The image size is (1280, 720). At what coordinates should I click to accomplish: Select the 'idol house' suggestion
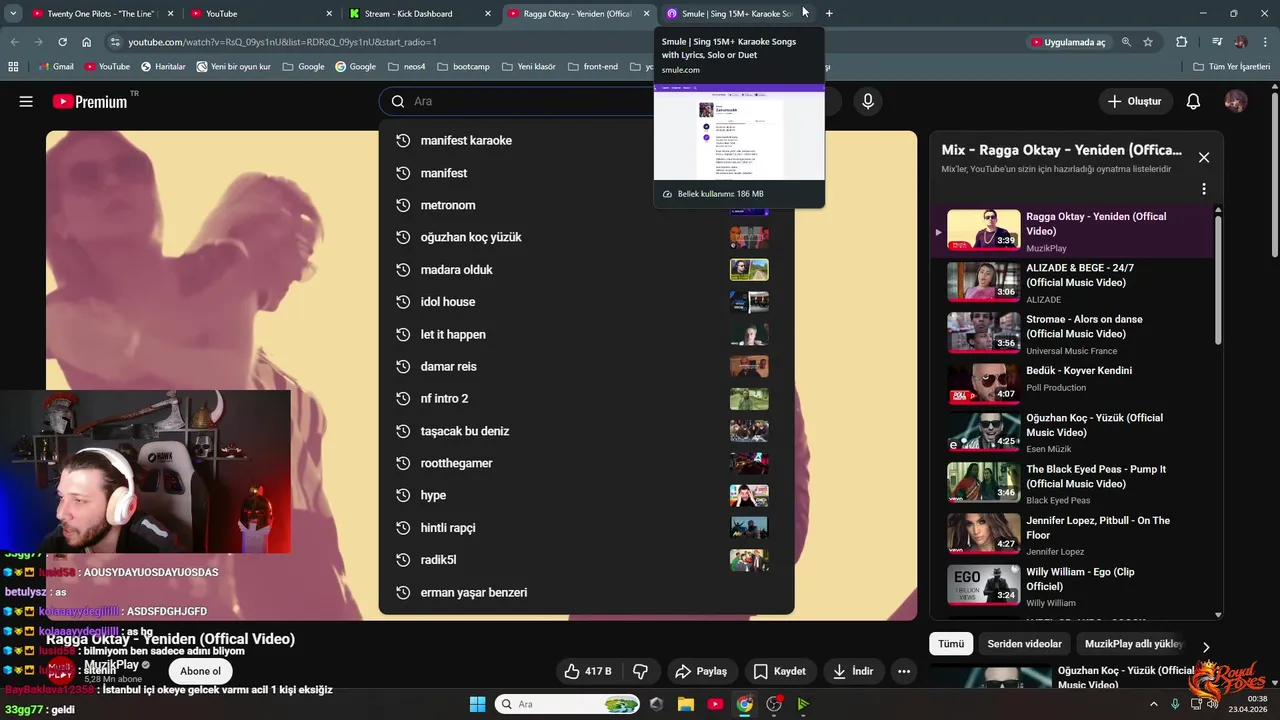(x=586, y=302)
